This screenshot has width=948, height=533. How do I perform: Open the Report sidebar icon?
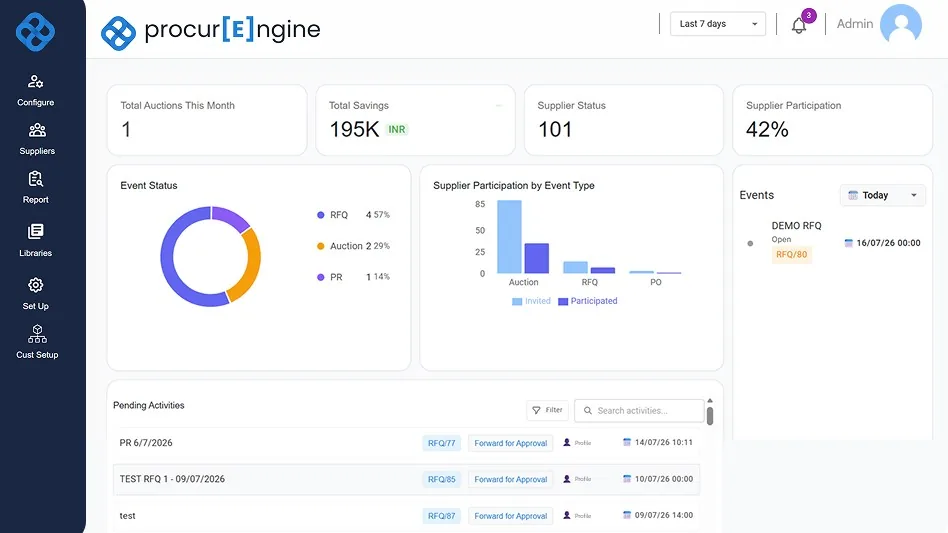(36, 179)
